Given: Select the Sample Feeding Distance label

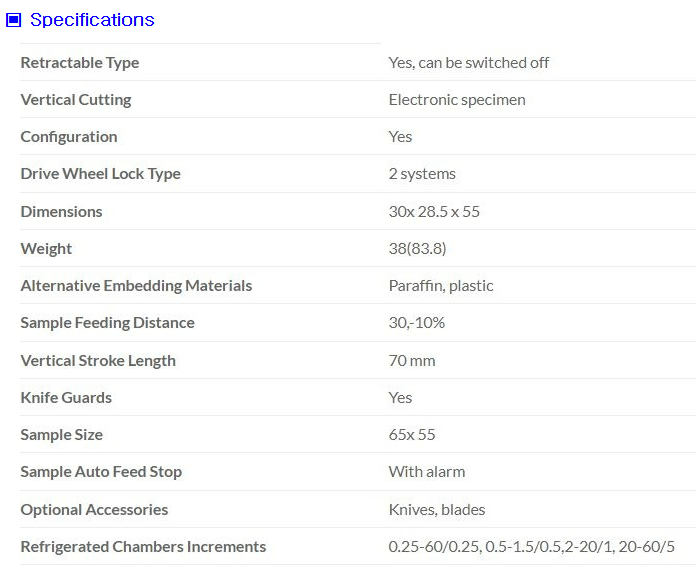Looking at the screenshot, I should pyautogui.click(x=108, y=323).
